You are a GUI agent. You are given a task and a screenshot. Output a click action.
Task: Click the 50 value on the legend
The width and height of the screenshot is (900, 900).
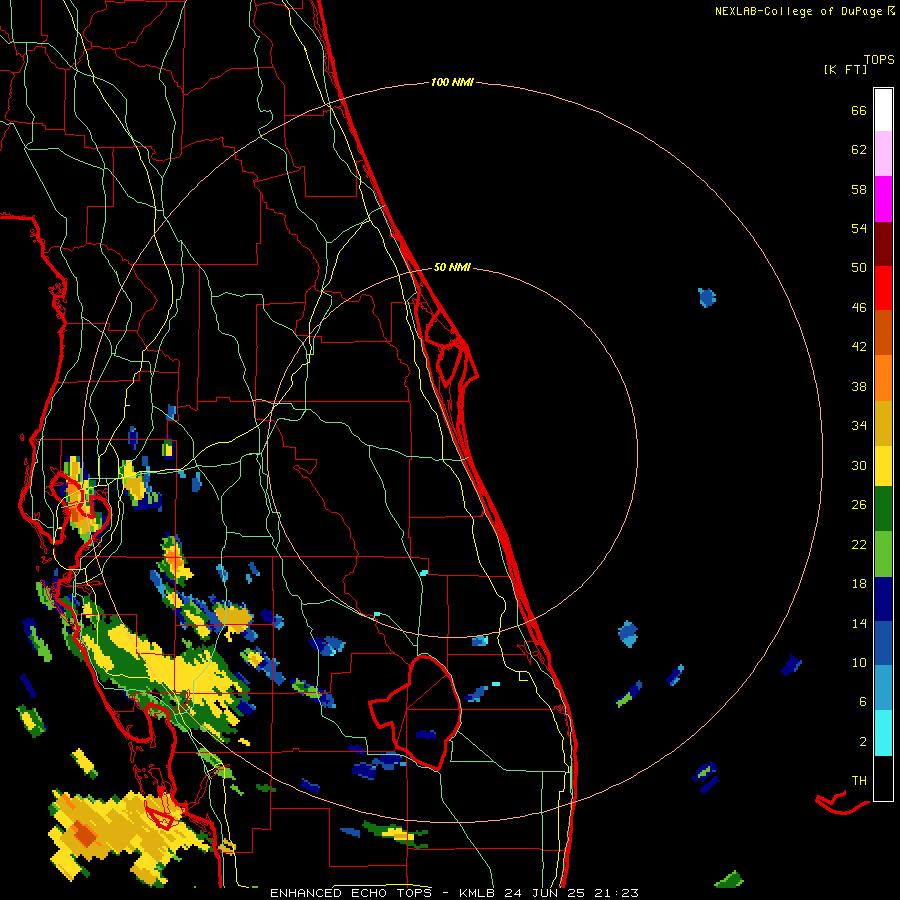tap(859, 268)
